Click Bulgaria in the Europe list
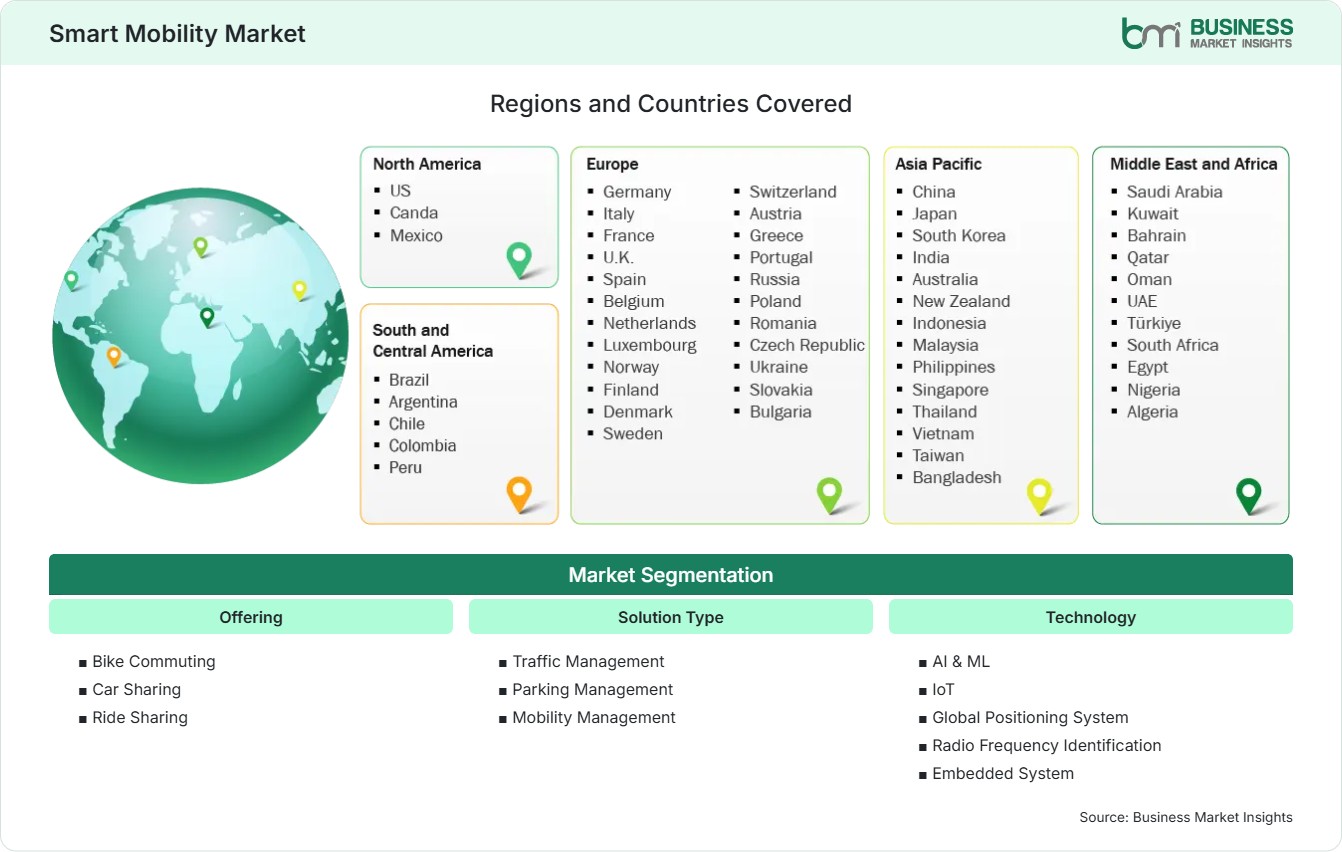The width and height of the screenshot is (1342, 852). tap(781, 412)
